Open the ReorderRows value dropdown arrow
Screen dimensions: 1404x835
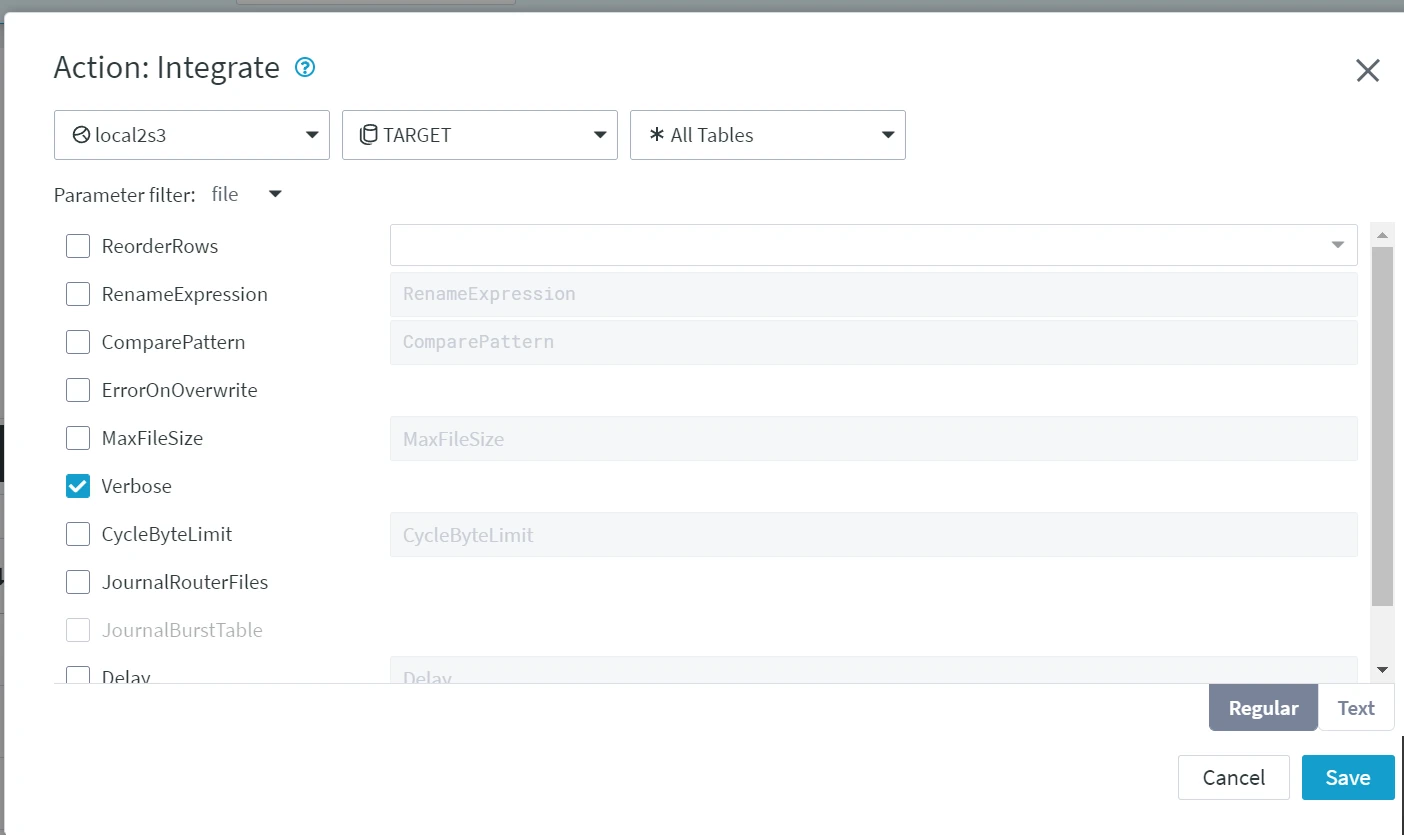pos(1337,245)
